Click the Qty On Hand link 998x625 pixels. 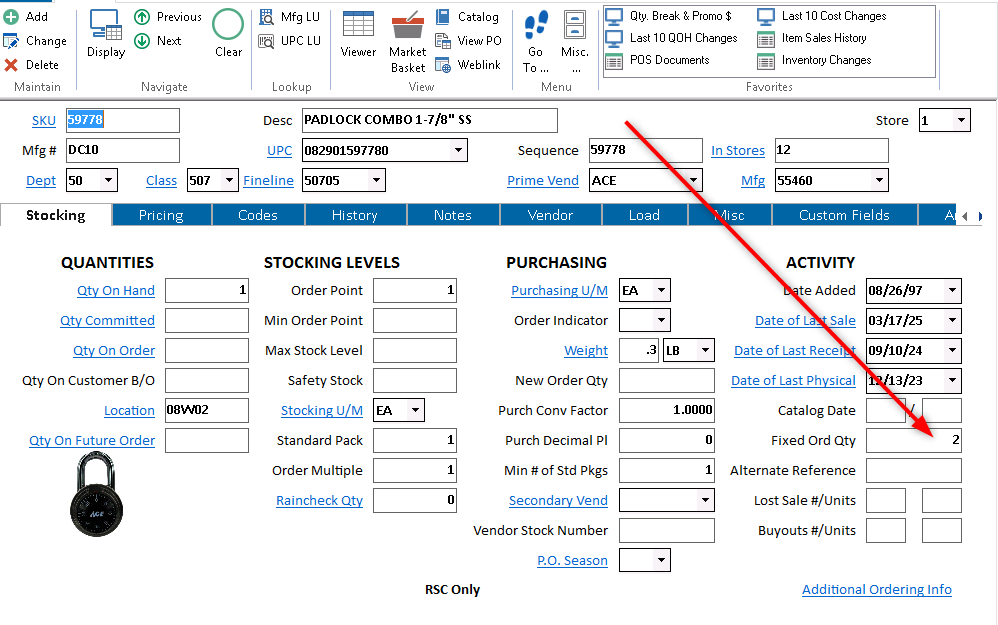(x=116, y=291)
